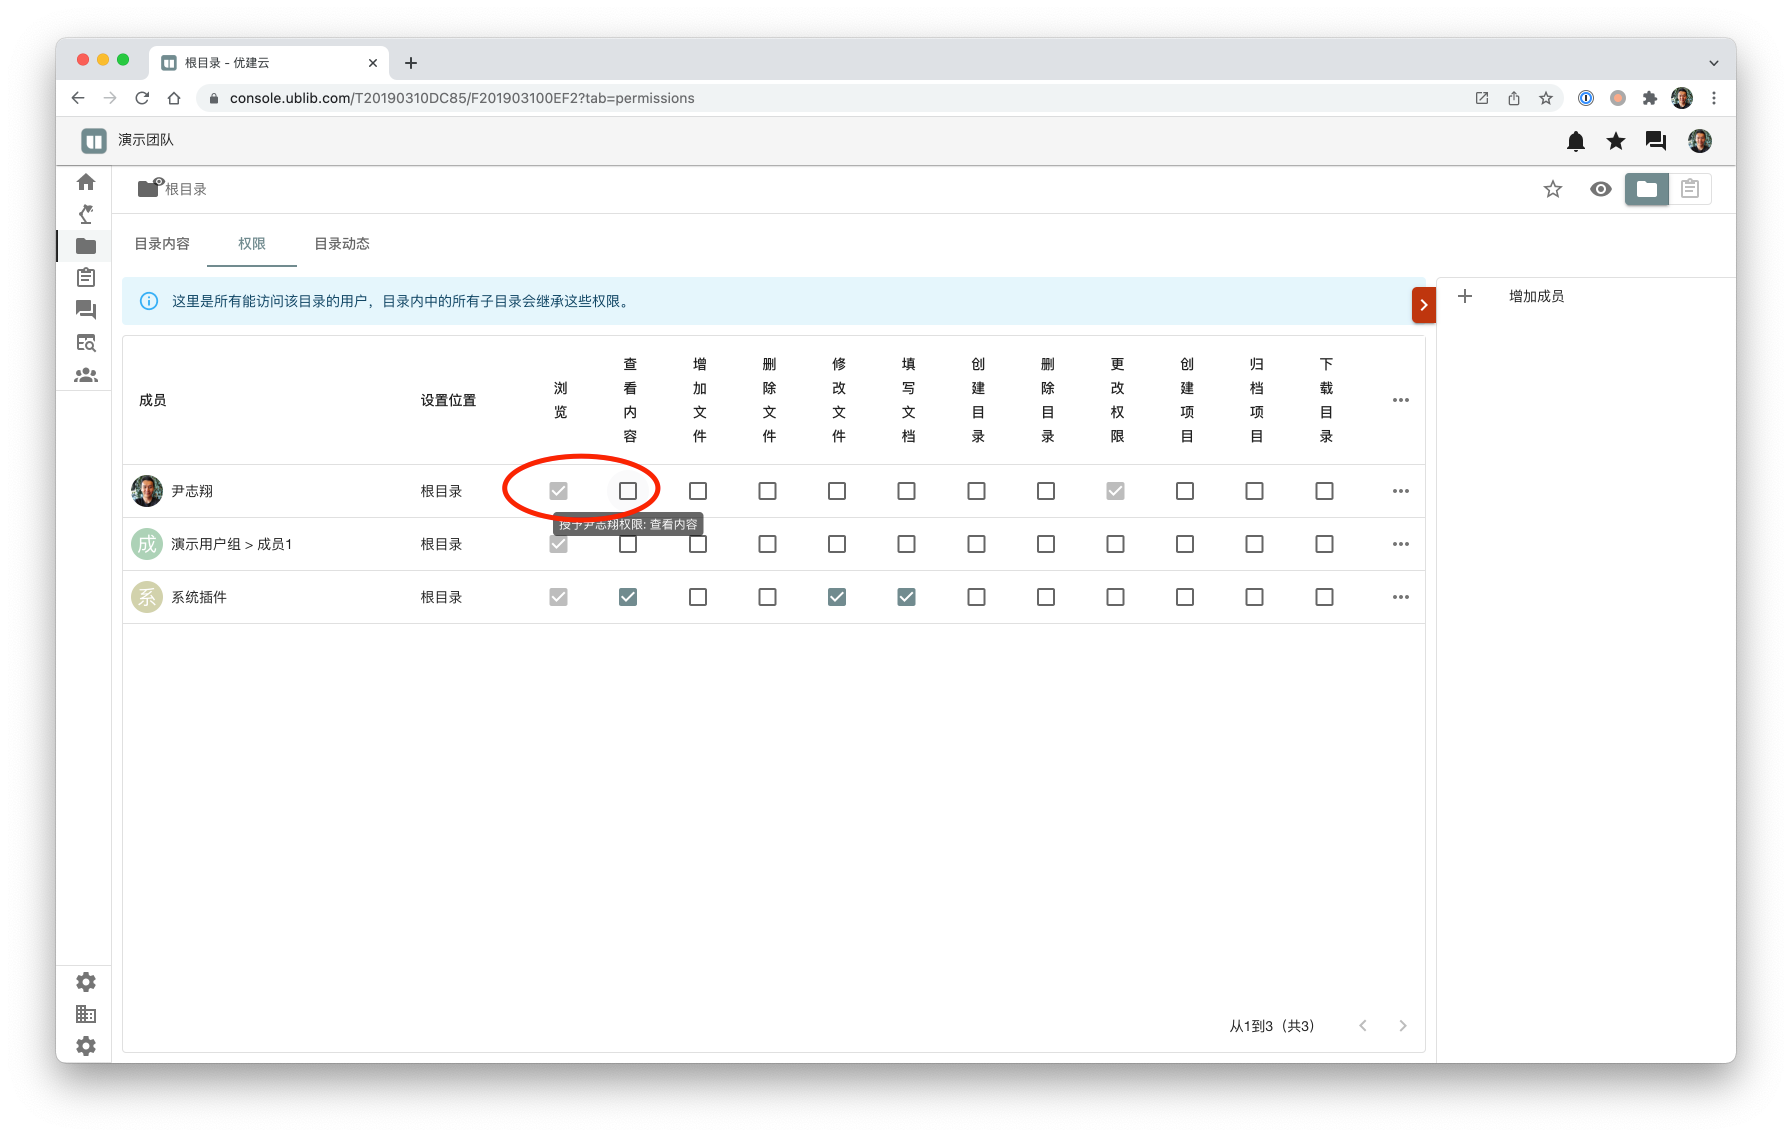The width and height of the screenshot is (1792, 1137).
Task: Open notifications bell icon
Action: pos(1575,141)
